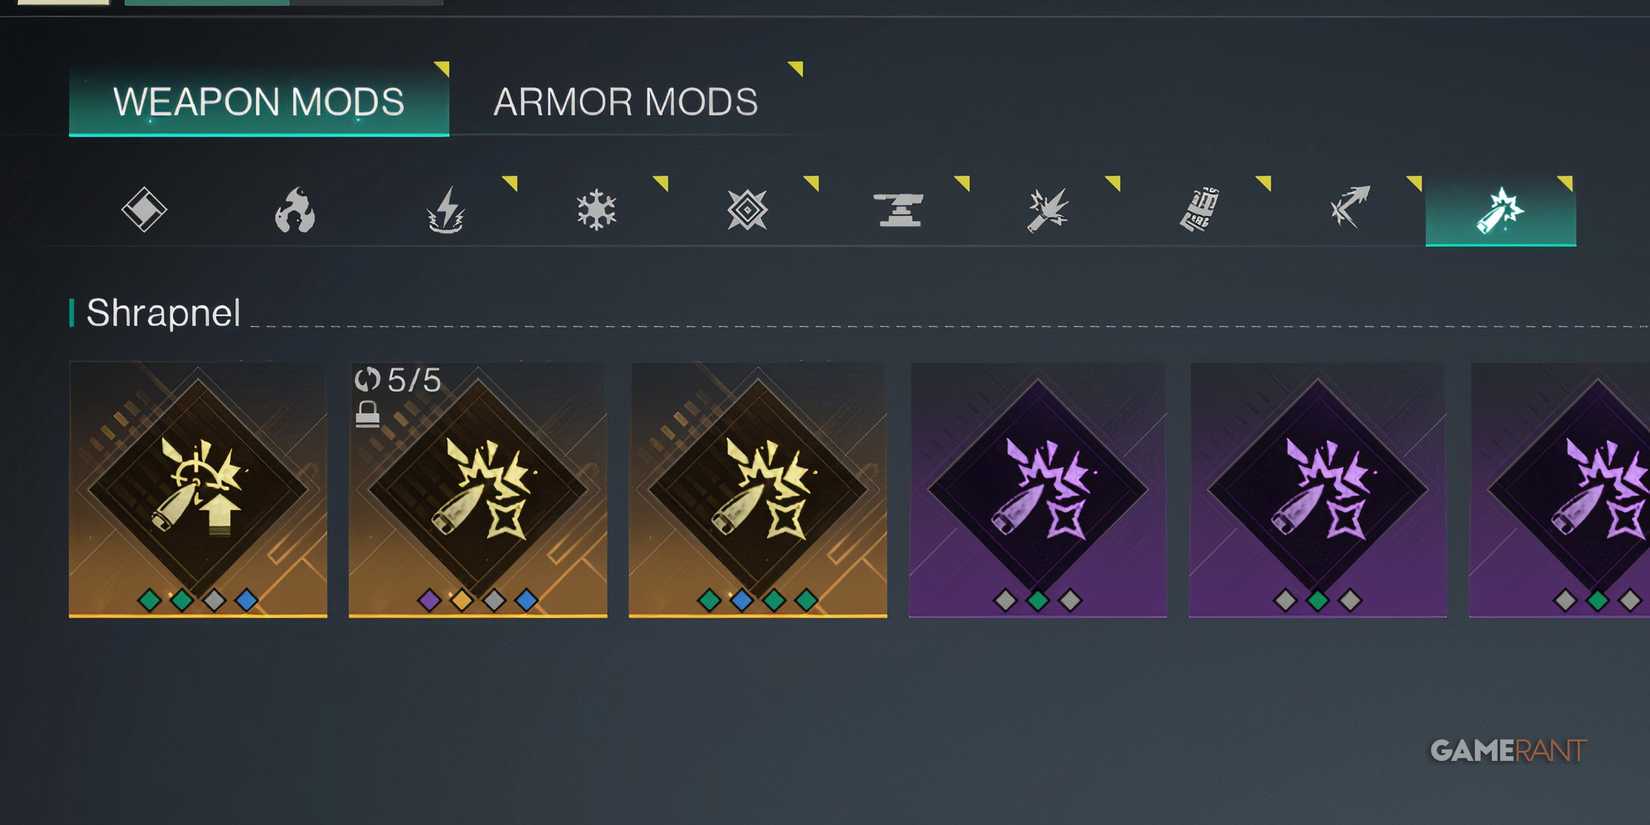Switch to the ARMOR MODS tab
This screenshot has height=825, width=1650.
click(626, 102)
